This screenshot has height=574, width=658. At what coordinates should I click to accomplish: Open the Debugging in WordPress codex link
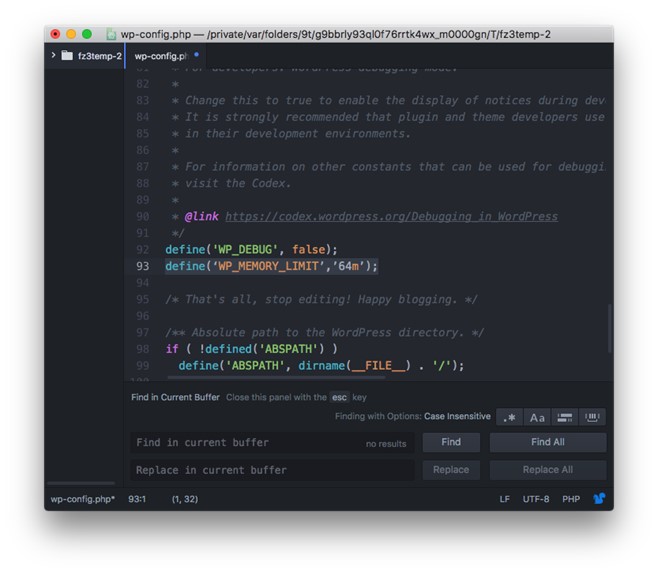[x=391, y=216]
